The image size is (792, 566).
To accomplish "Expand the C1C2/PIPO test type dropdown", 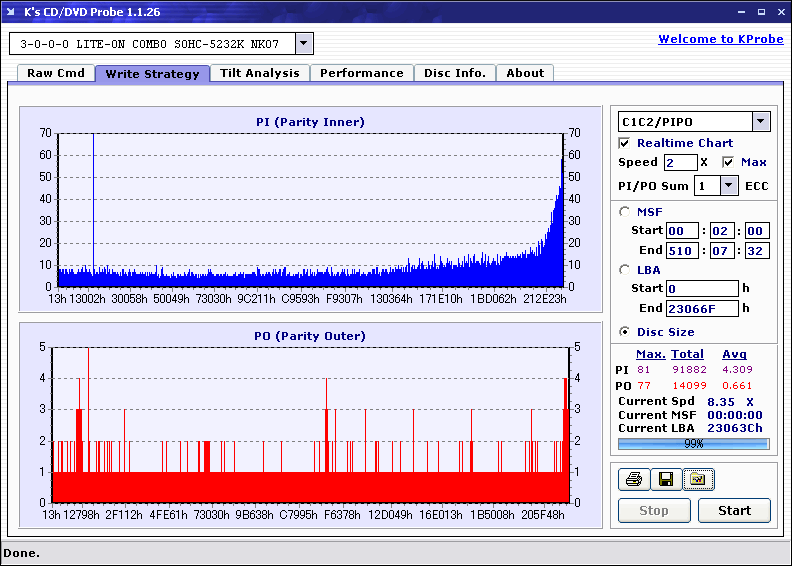I will [760, 122].
